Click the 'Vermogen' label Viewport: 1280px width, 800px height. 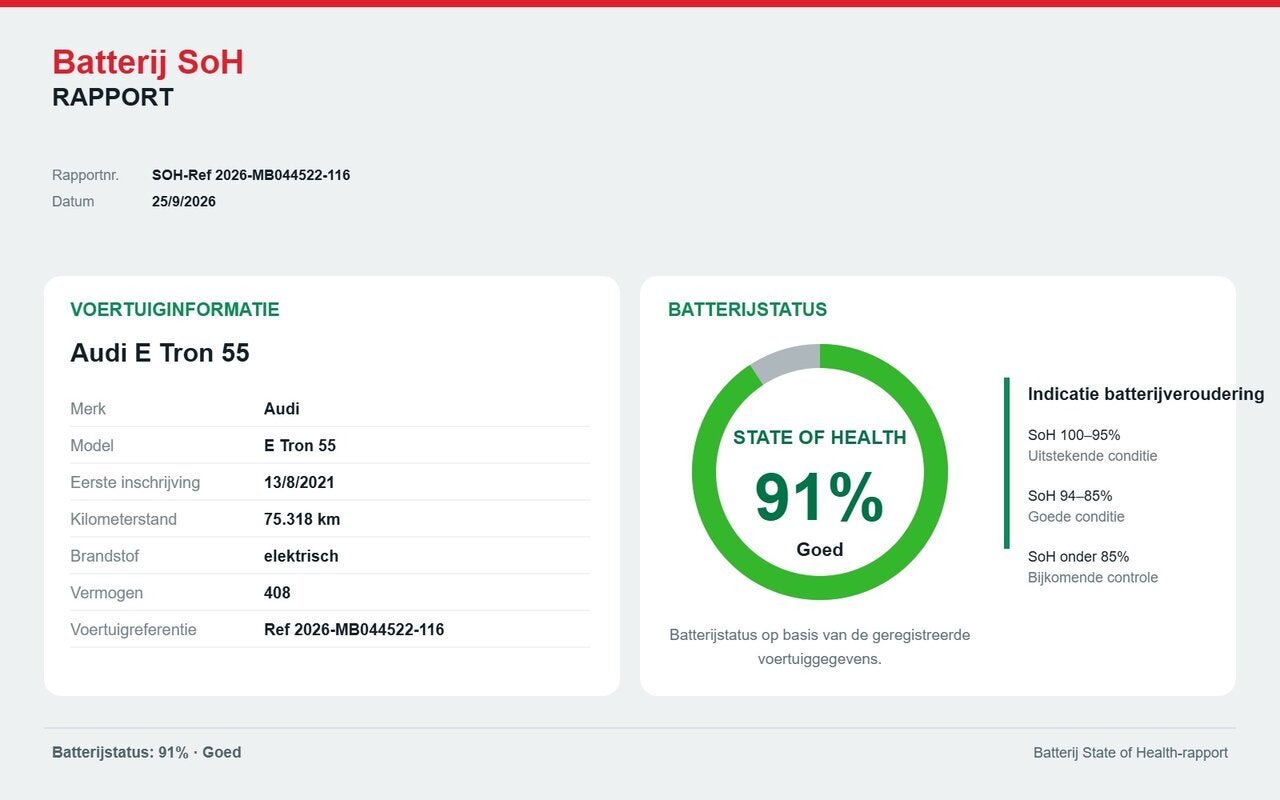106,593
